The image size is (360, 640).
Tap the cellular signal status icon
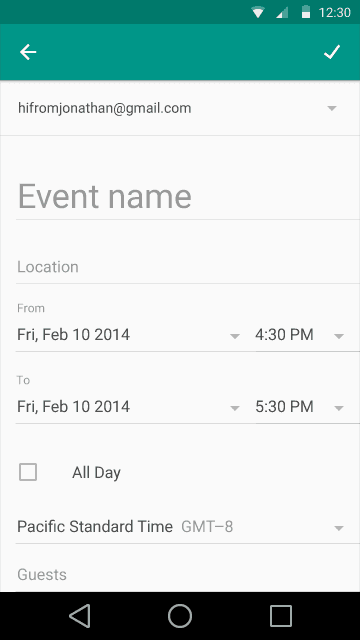click(282, 13)
